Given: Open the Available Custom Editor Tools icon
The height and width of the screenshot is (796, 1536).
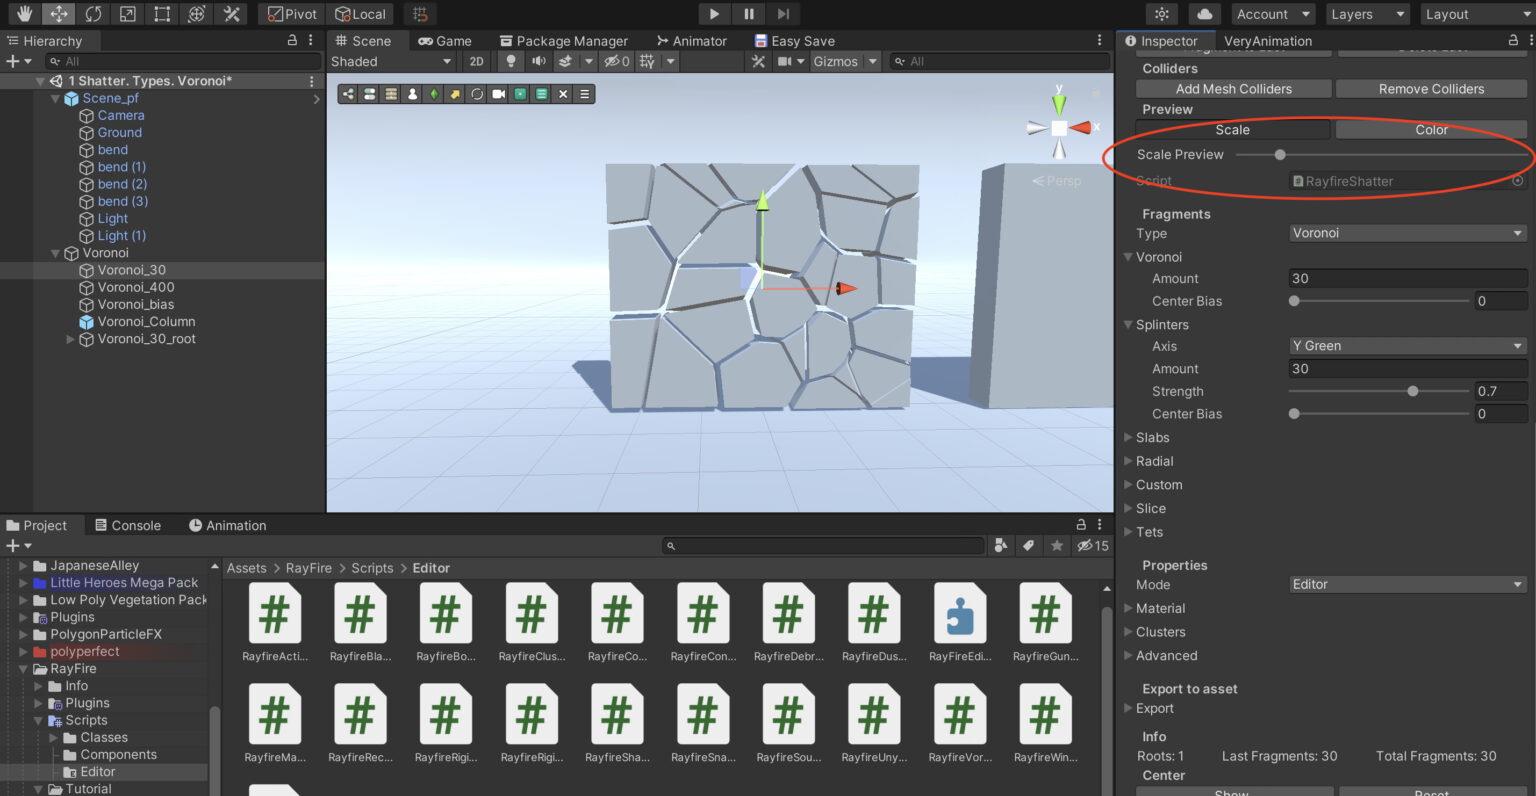Looking at the screenshot, I should click(231, 13).
